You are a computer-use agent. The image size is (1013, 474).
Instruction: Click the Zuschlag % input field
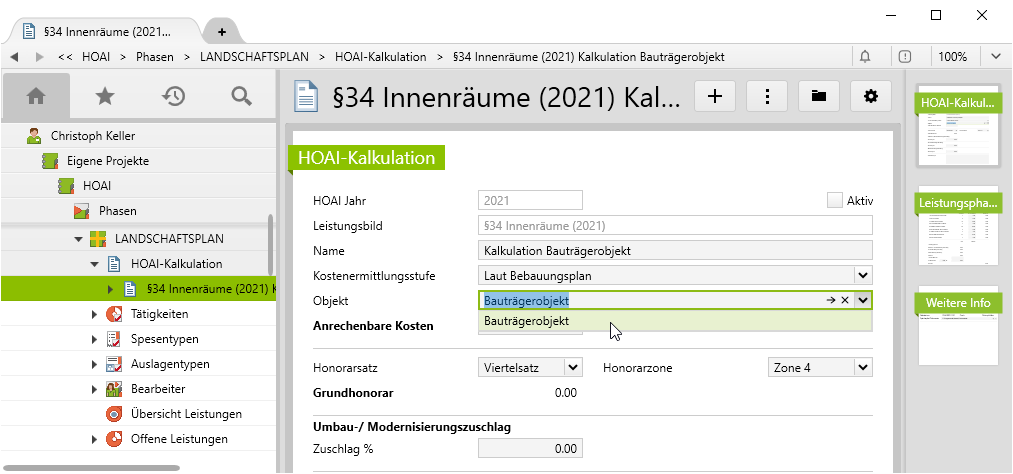531,449
